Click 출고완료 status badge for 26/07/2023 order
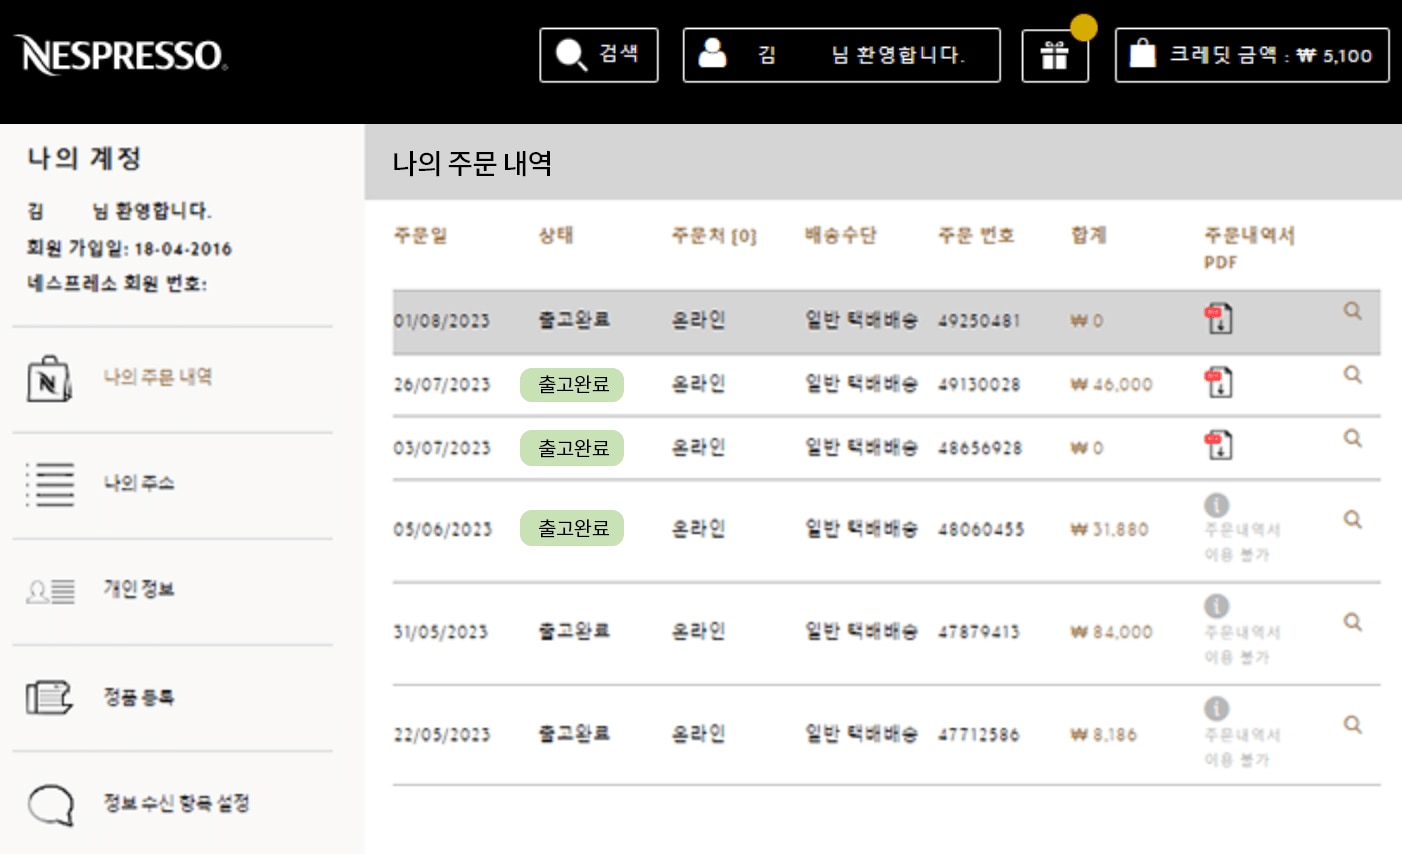 (572, 384)
